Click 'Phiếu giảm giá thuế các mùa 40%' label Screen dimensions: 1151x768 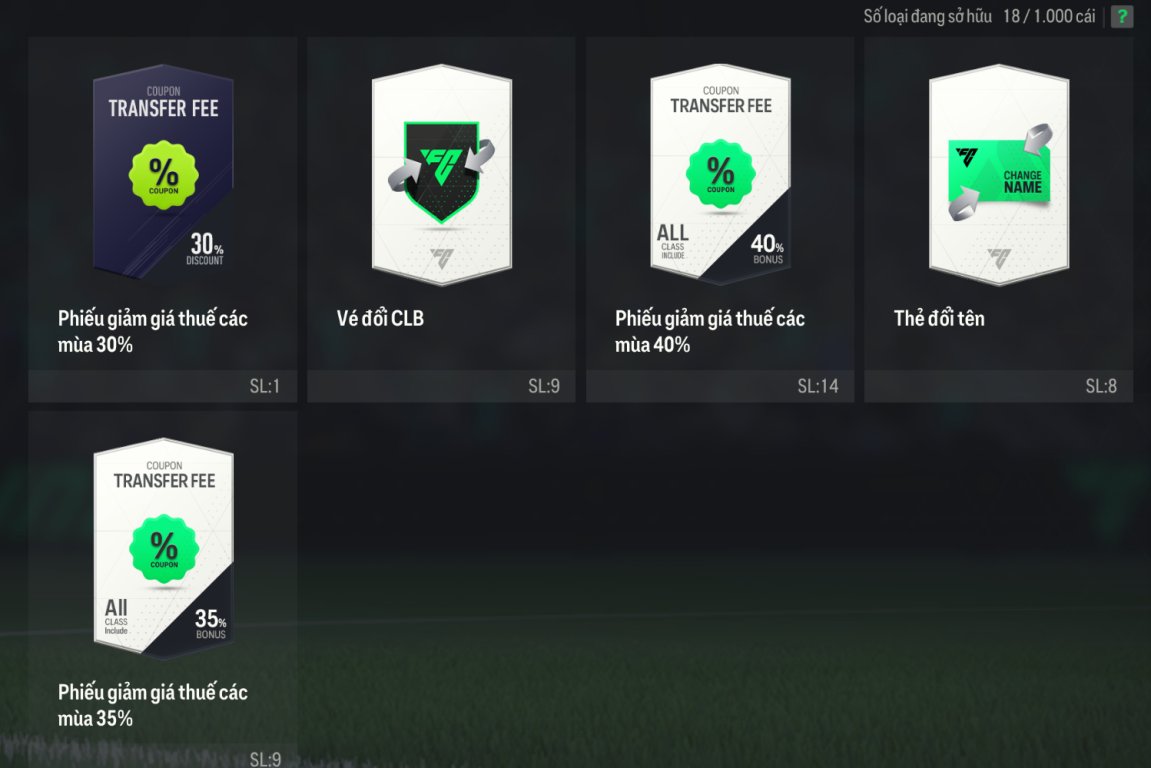[x=710, y=331]
